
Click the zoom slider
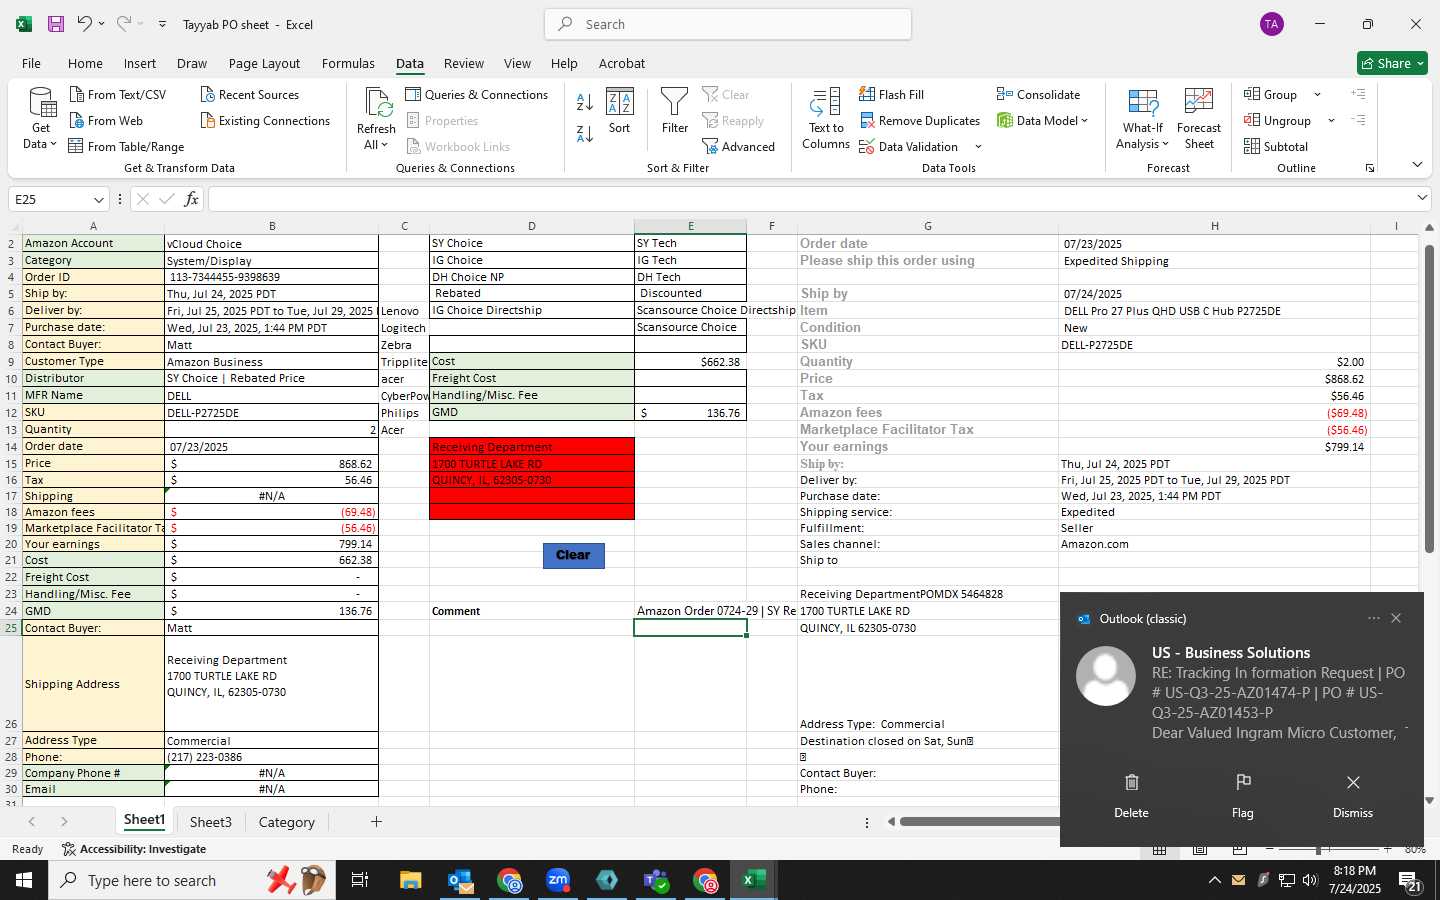1319,849
